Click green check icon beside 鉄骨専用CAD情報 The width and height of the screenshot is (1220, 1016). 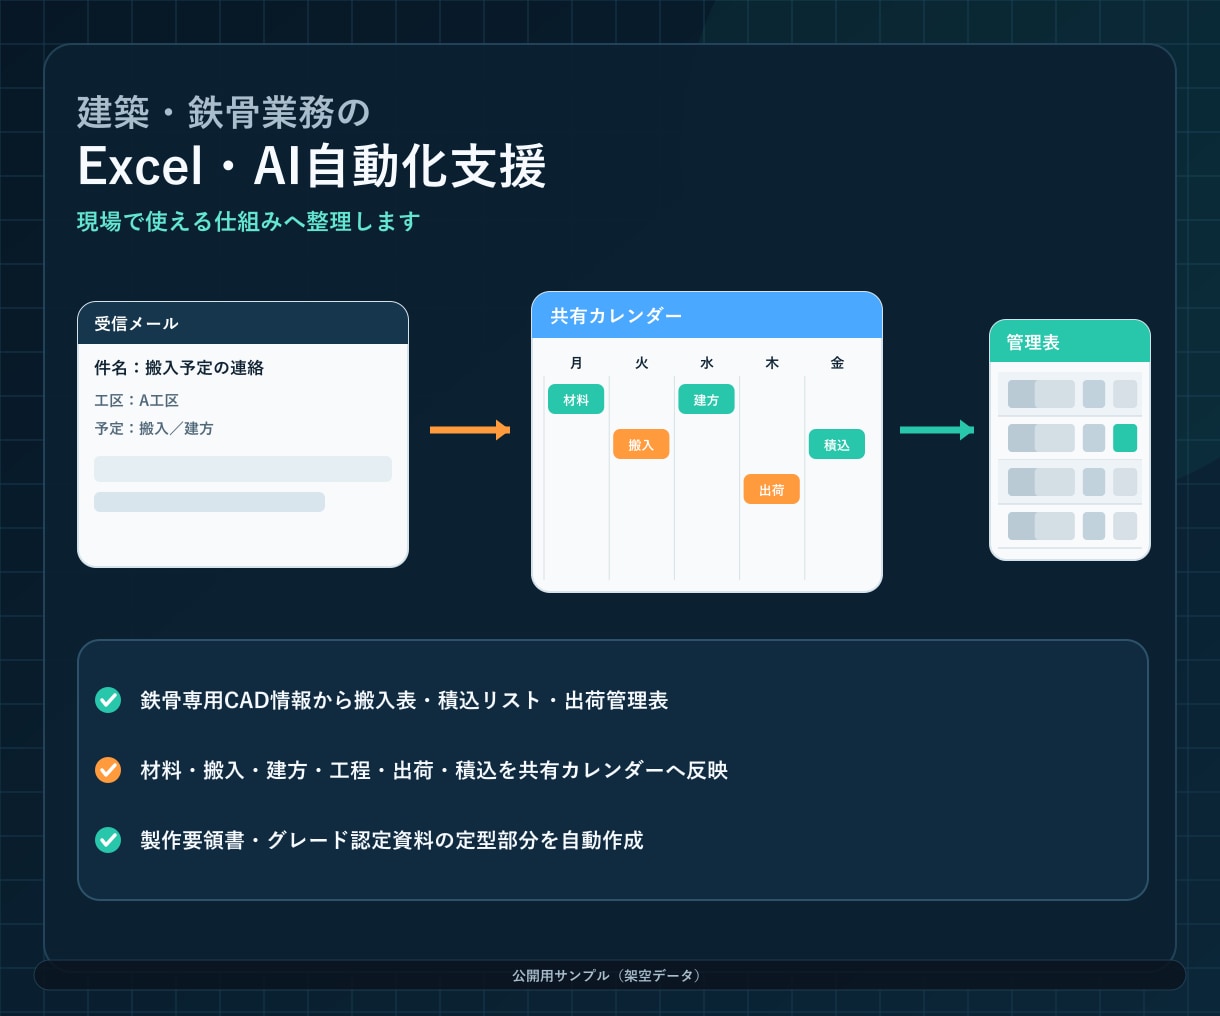(x=108, y=700)
